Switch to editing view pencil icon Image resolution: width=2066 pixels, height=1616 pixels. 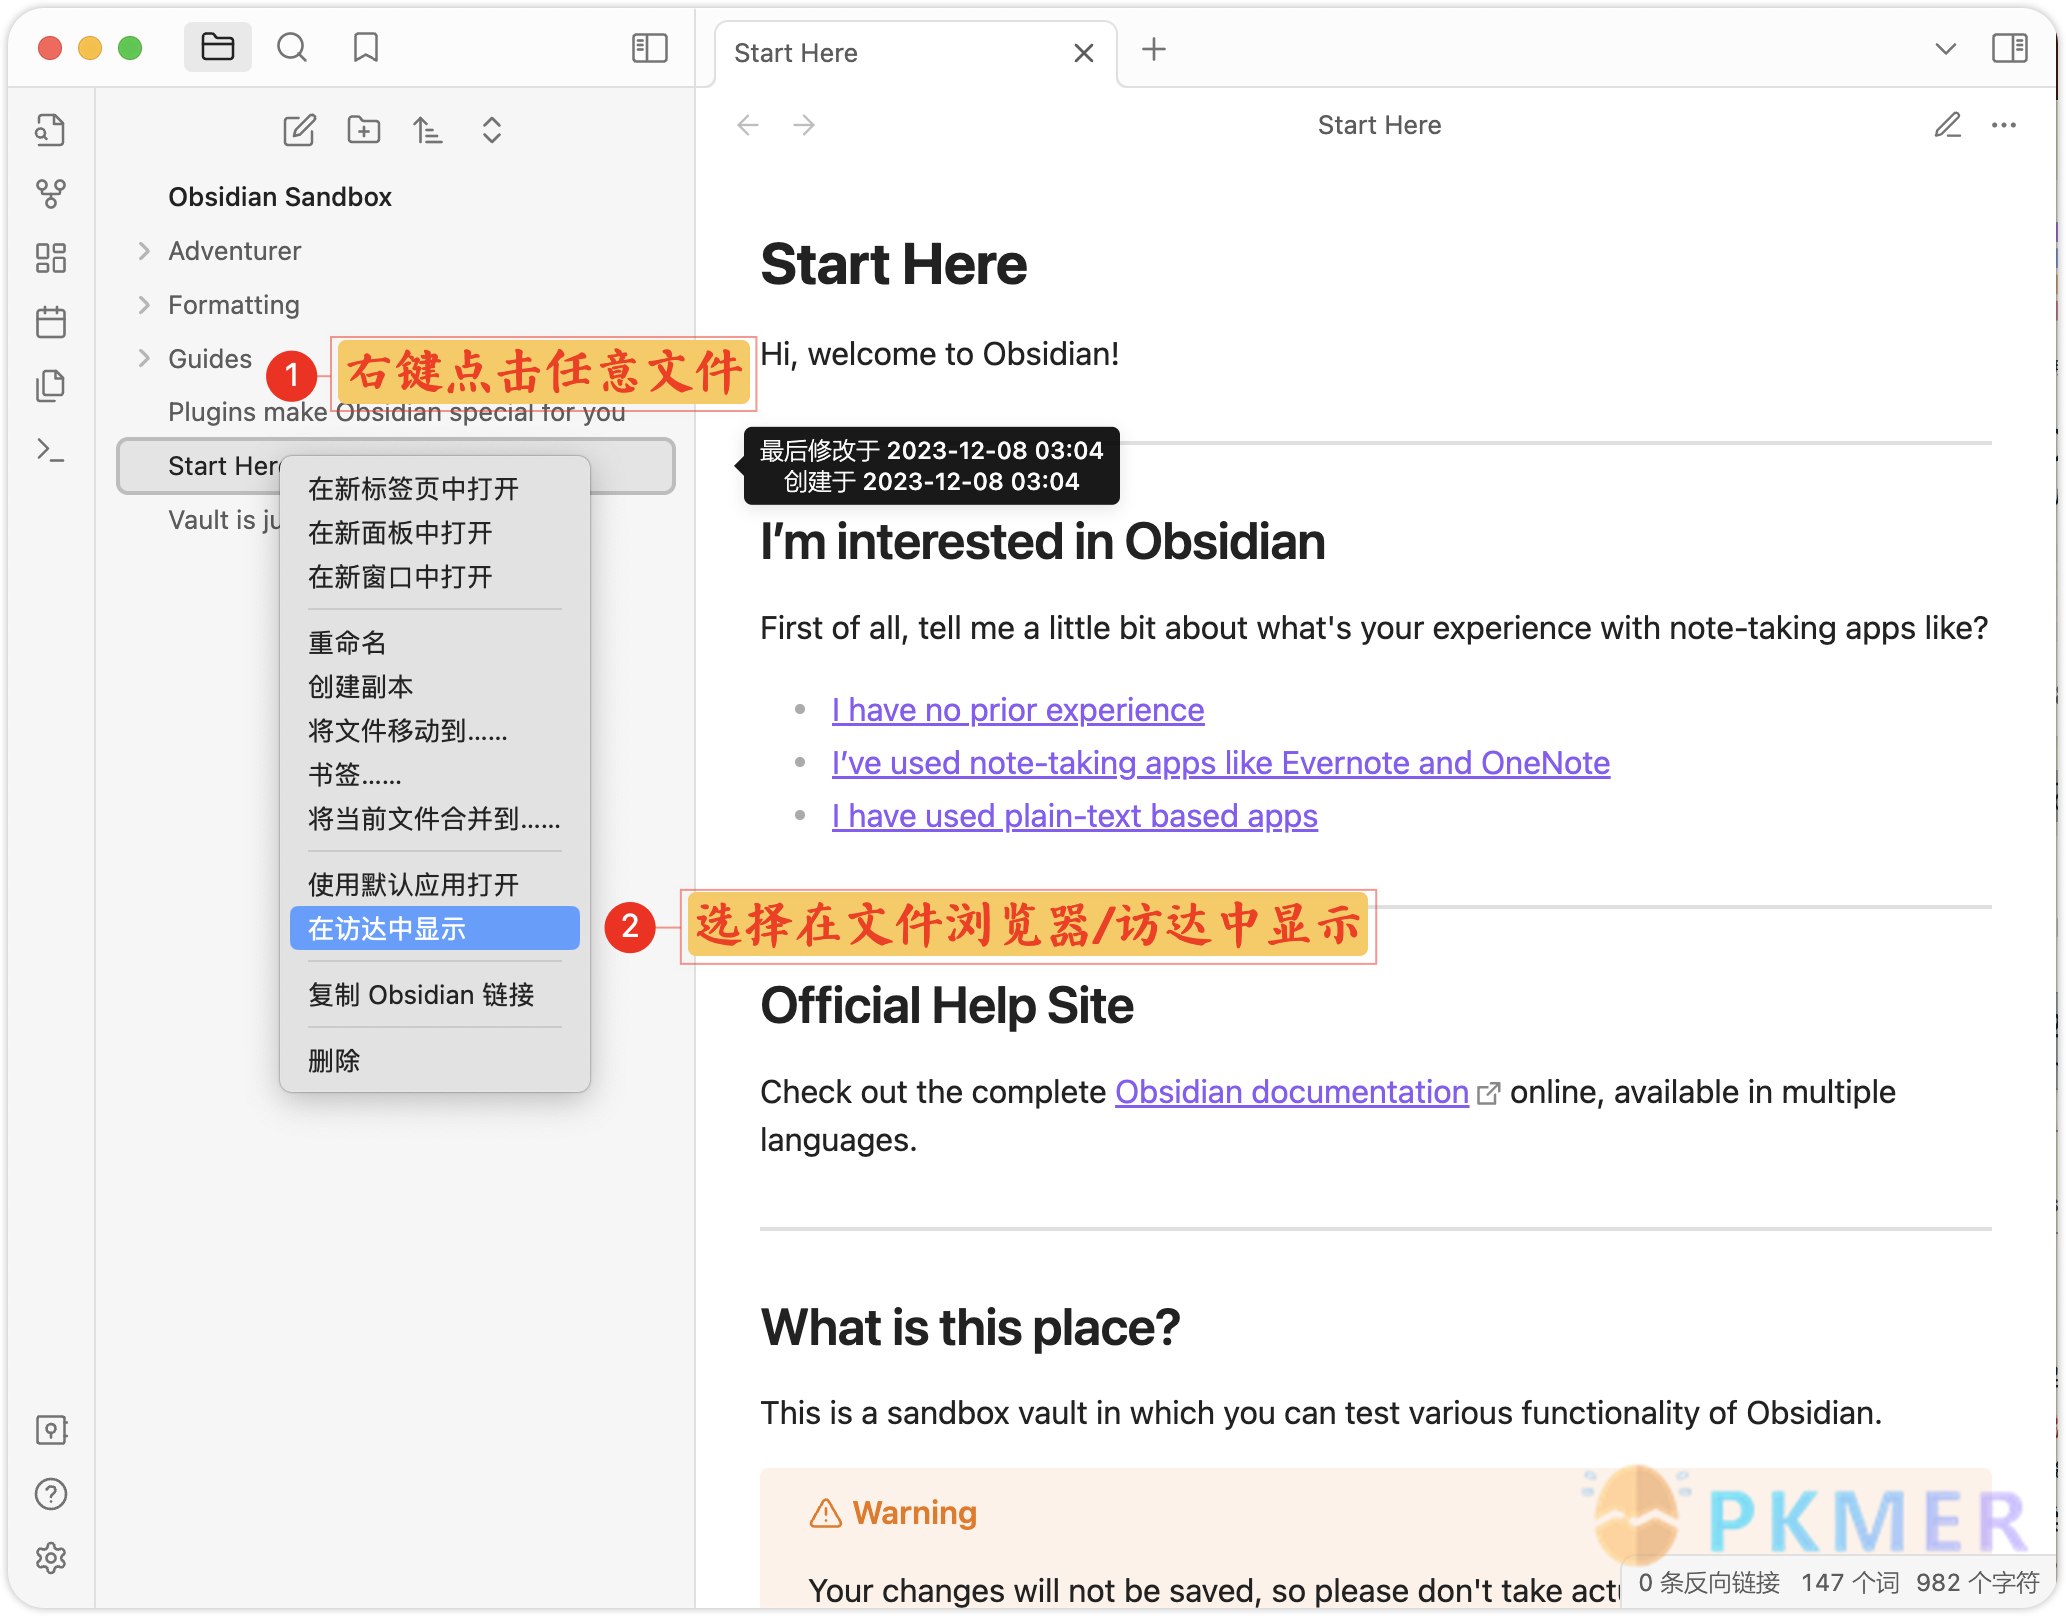tap(1947, 125)
